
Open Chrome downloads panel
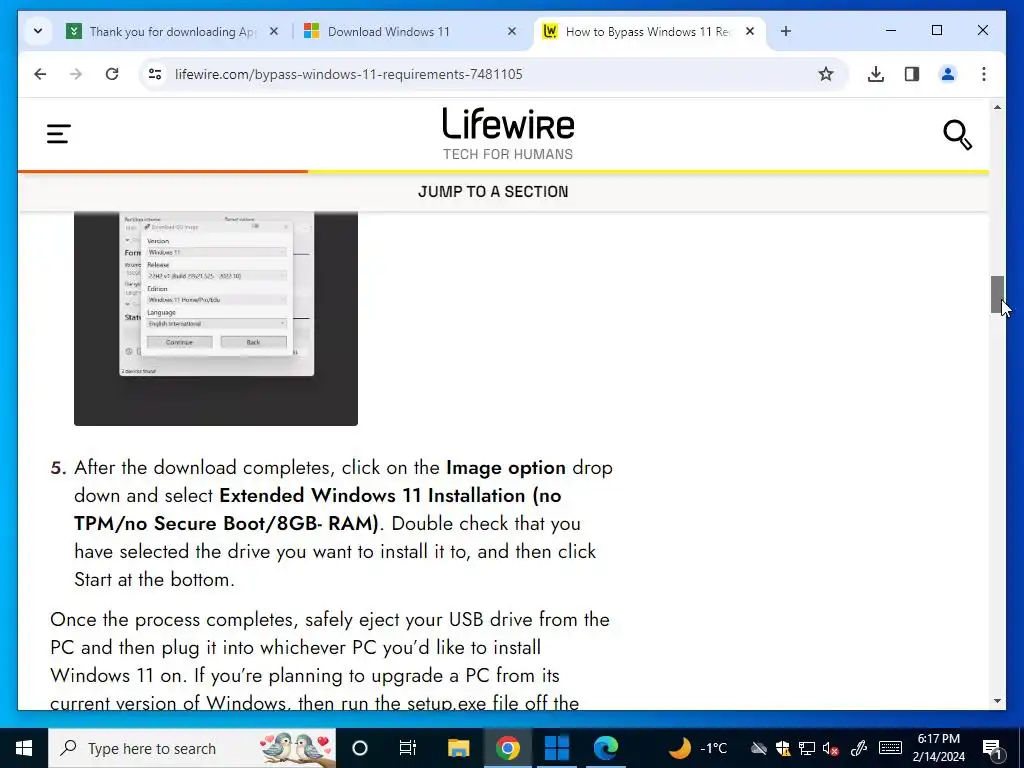[x=876, y=74]
